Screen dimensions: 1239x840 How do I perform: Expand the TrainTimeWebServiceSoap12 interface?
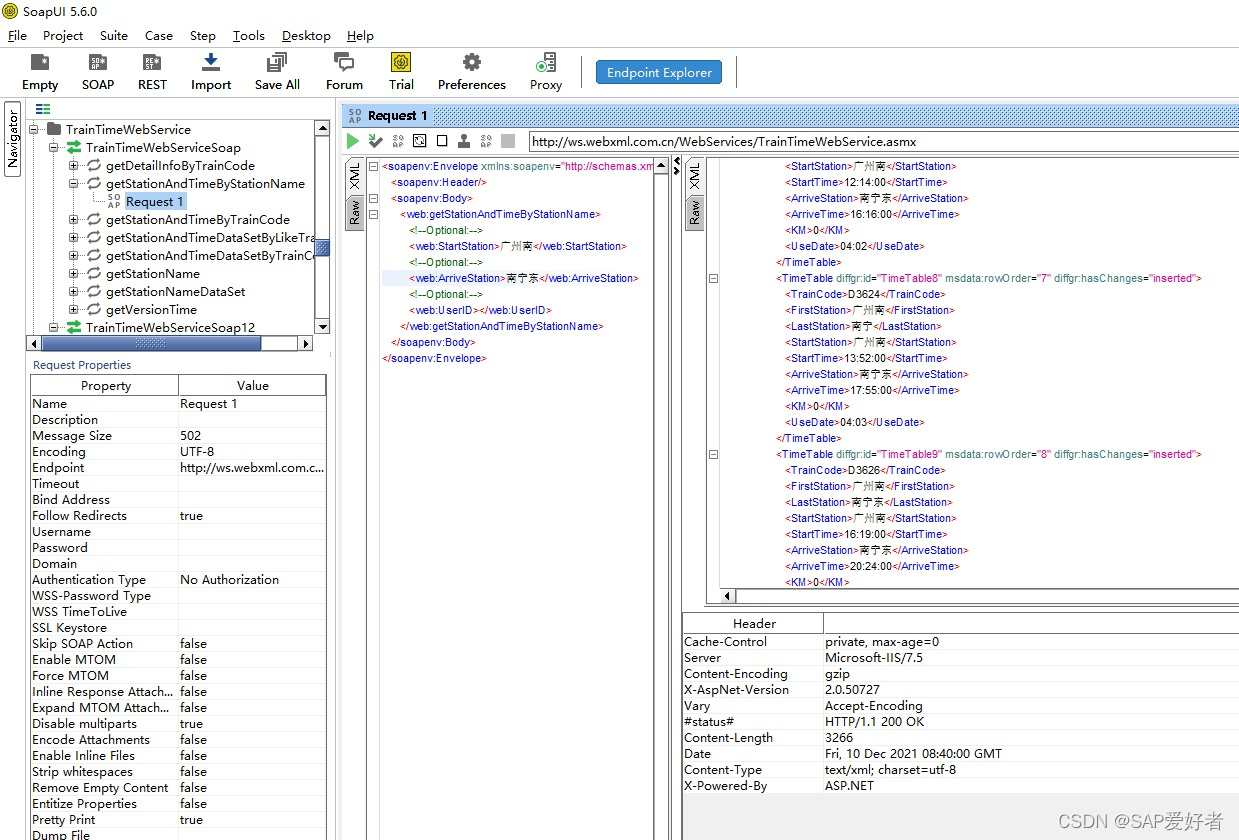[54, 327]
